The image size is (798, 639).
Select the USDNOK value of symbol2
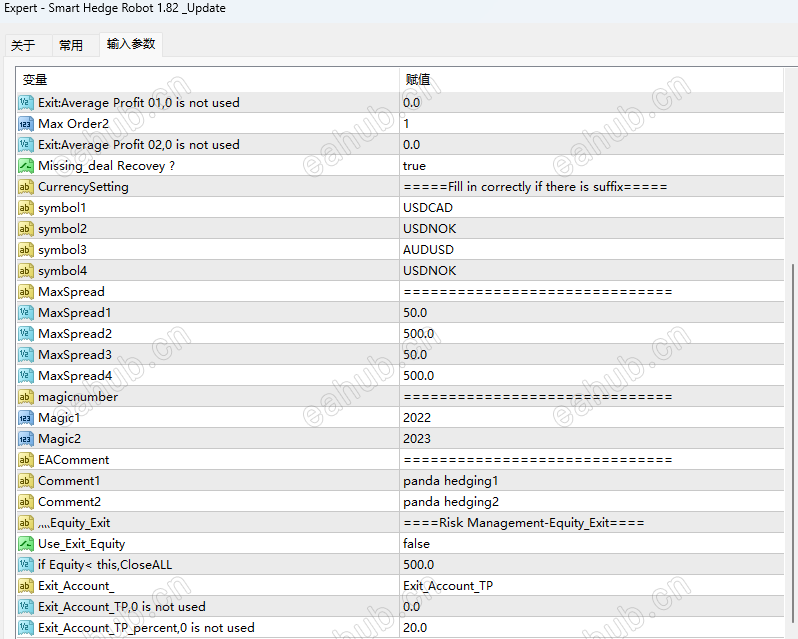tap(430, 228)
